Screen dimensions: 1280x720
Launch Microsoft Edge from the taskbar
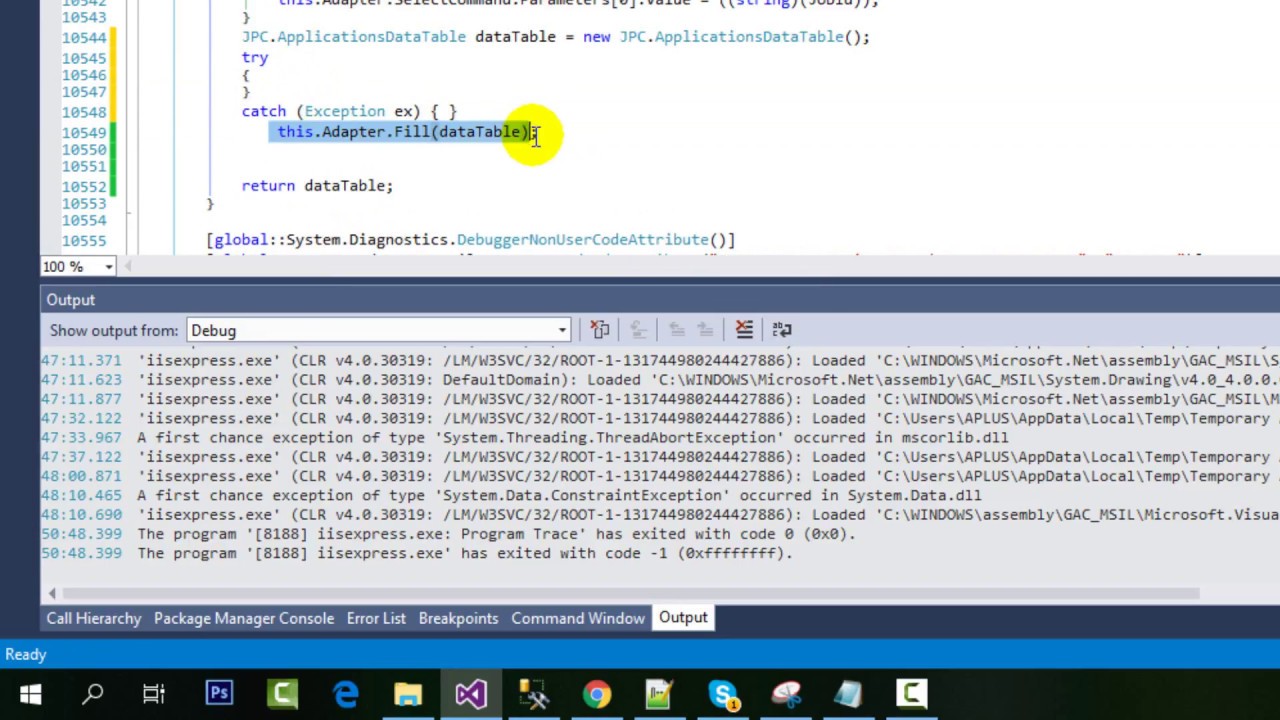click(346, 694)
